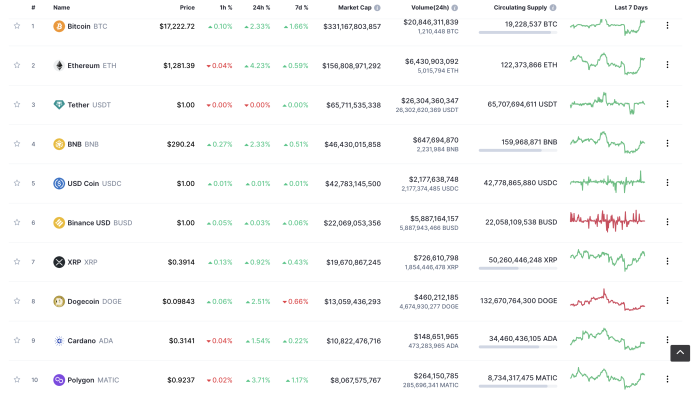Click Bitcoin circulating supply progress bar
Image resolution: width=697 pixels, height=397 pixels.
518,33
